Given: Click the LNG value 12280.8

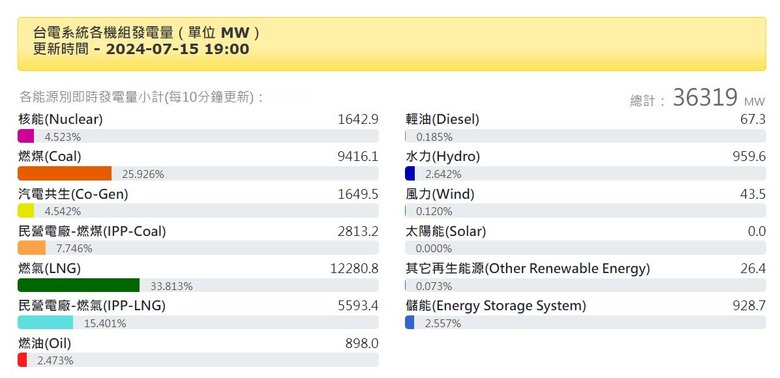Looking at the screenshot, I should pos(354,269).
